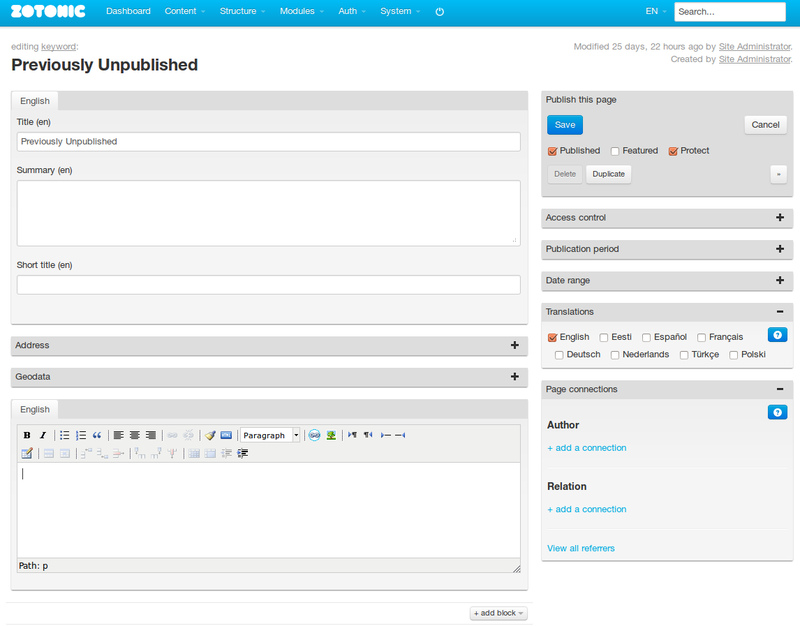Viewport: 800px width, 626px height.
Task: Expand the Geodata section
Action: [x=515, y=377]
